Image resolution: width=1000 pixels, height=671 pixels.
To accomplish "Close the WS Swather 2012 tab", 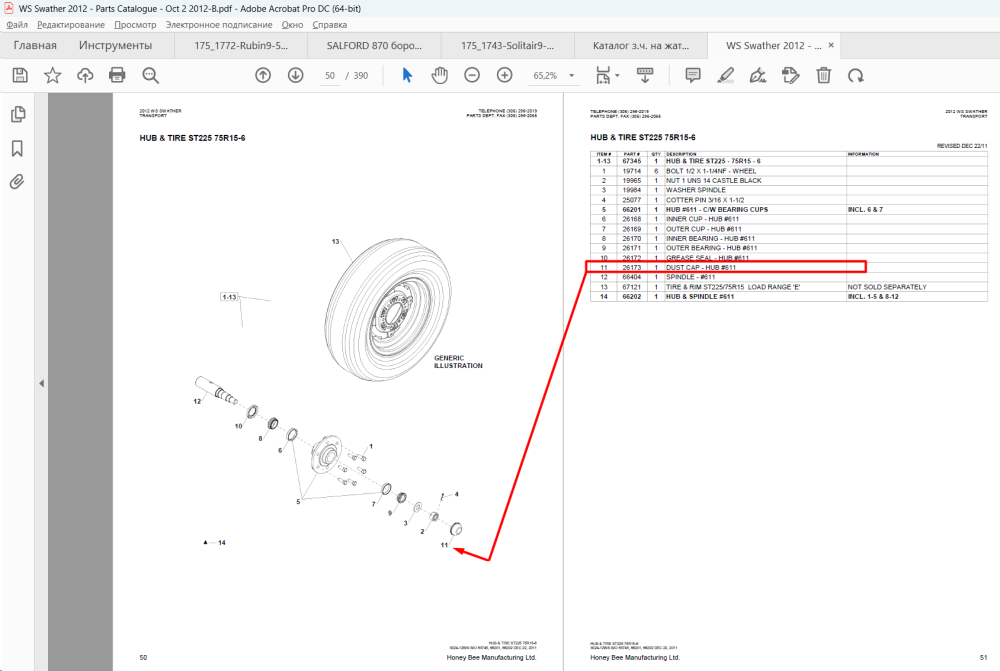I will click(831, 45).
